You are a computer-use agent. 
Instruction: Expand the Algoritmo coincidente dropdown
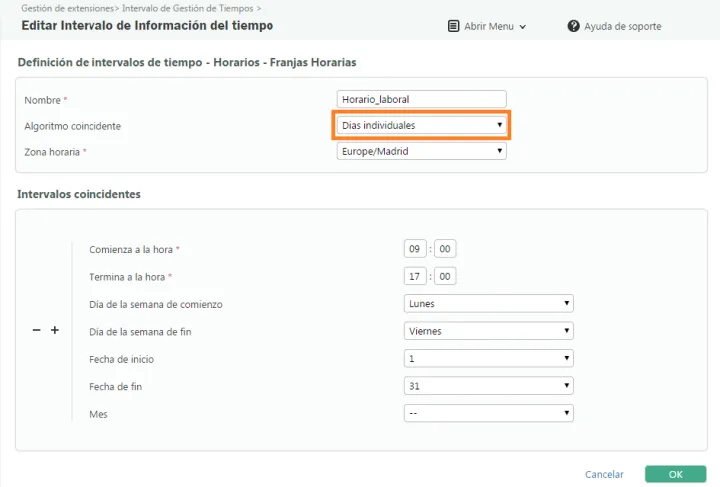pyautogui.click(x=422, y=125)
